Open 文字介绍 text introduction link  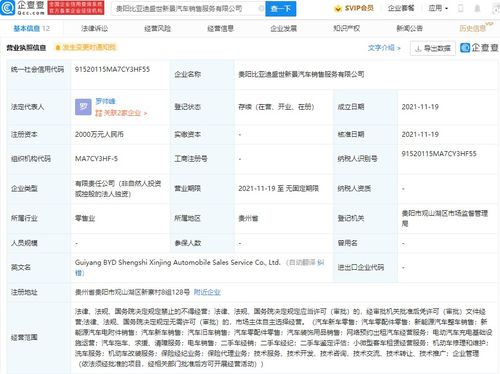coord(384,48)
